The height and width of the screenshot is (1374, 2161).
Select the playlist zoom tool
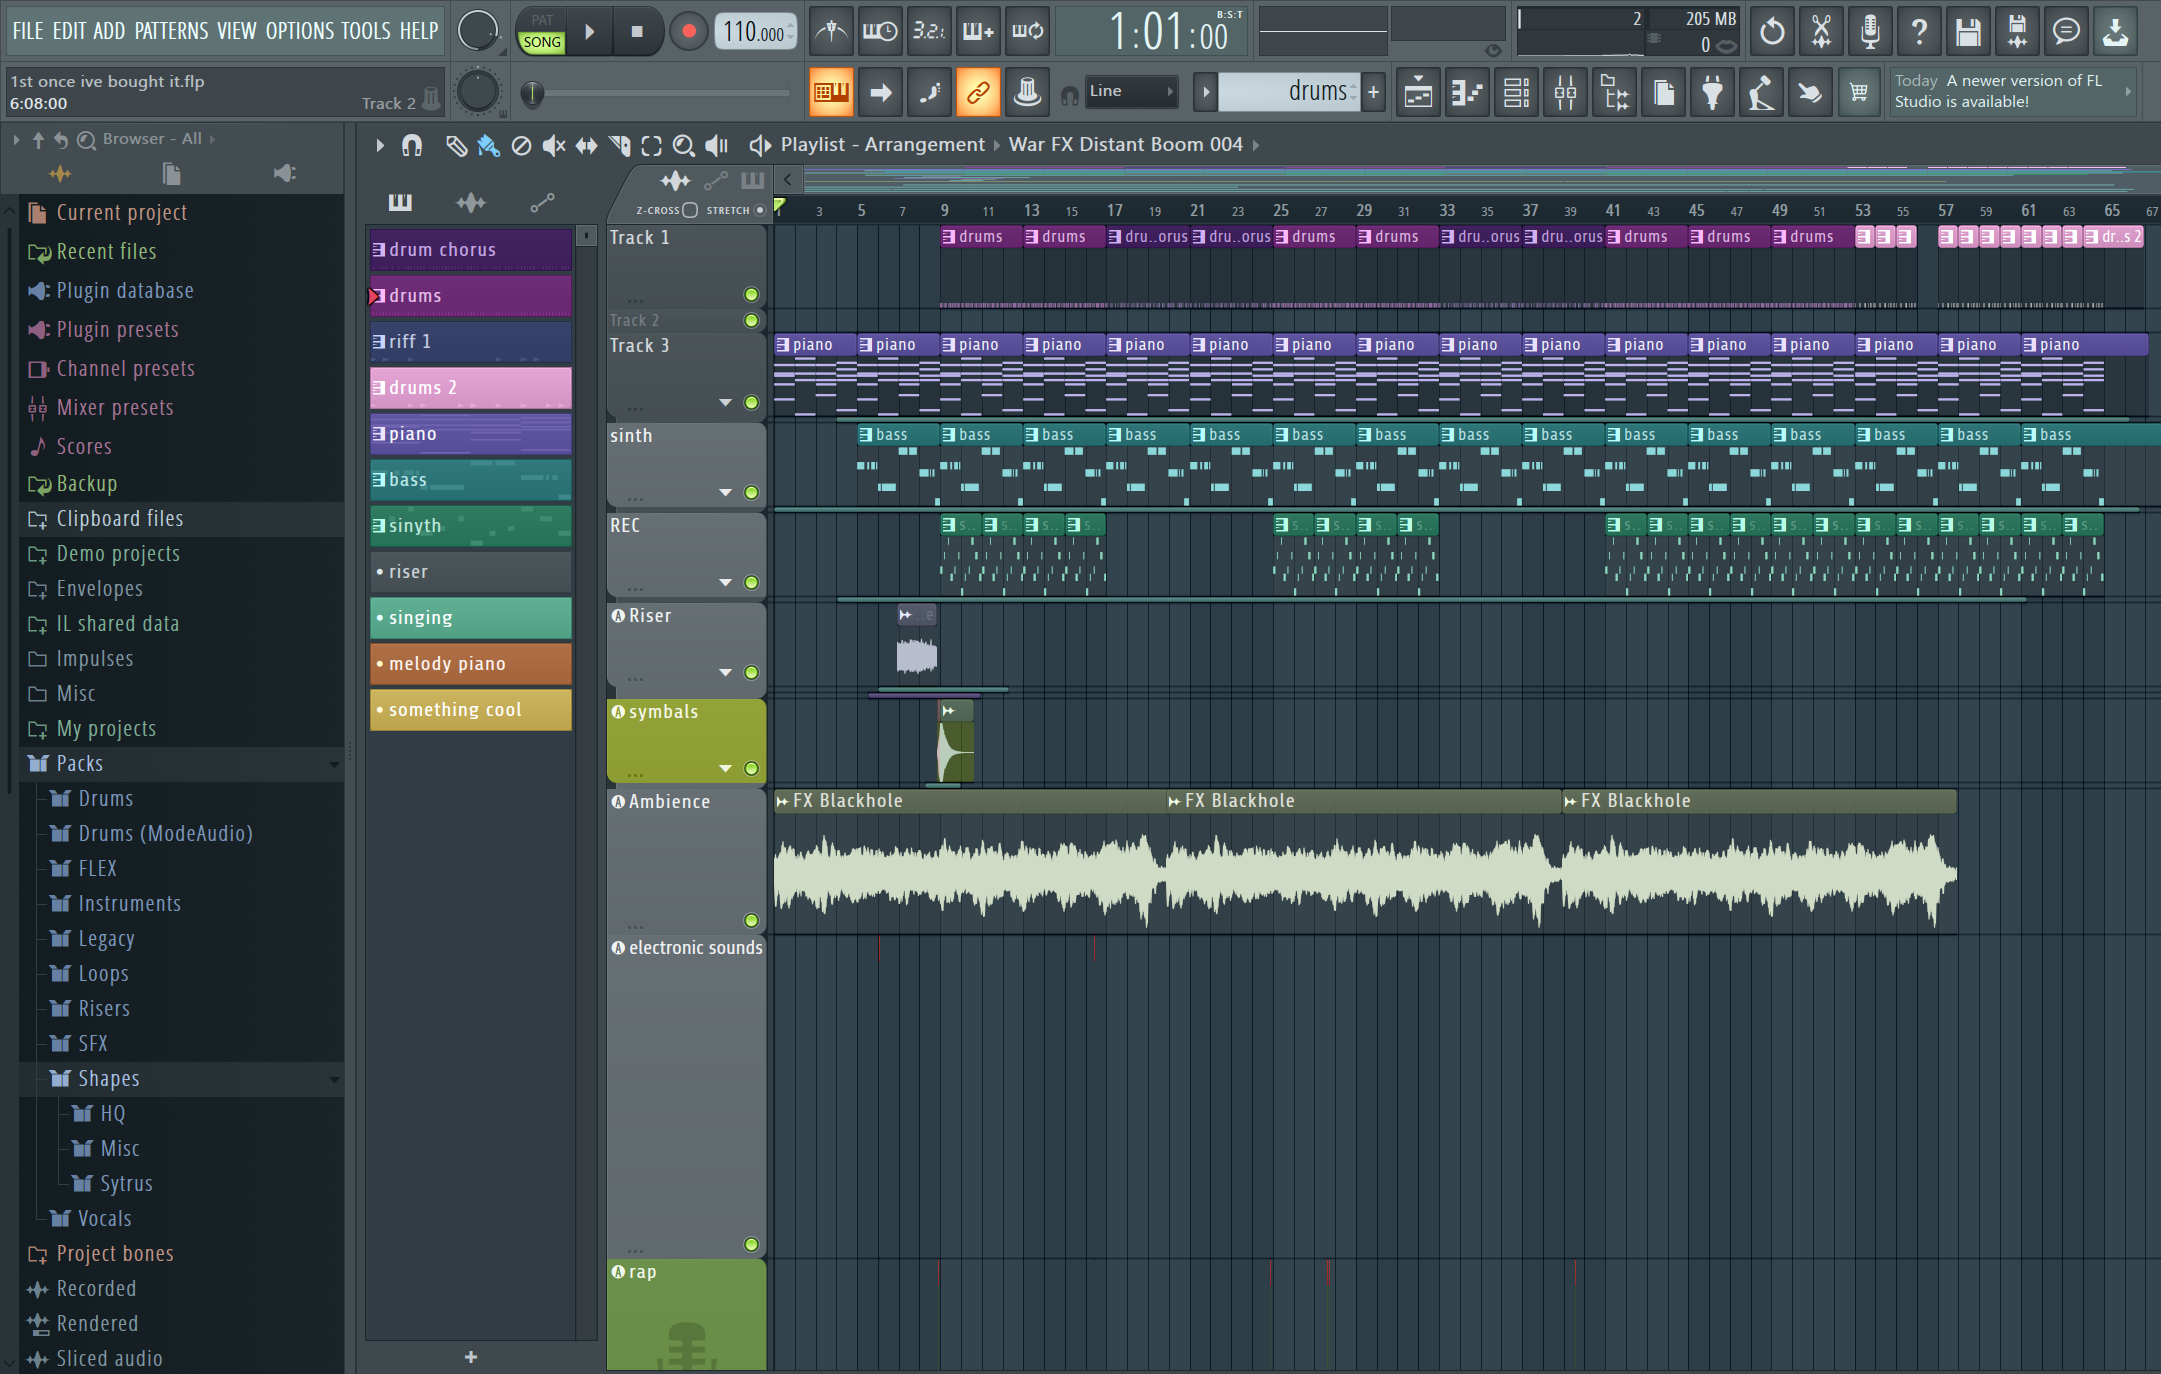click(x=684, y=146)
